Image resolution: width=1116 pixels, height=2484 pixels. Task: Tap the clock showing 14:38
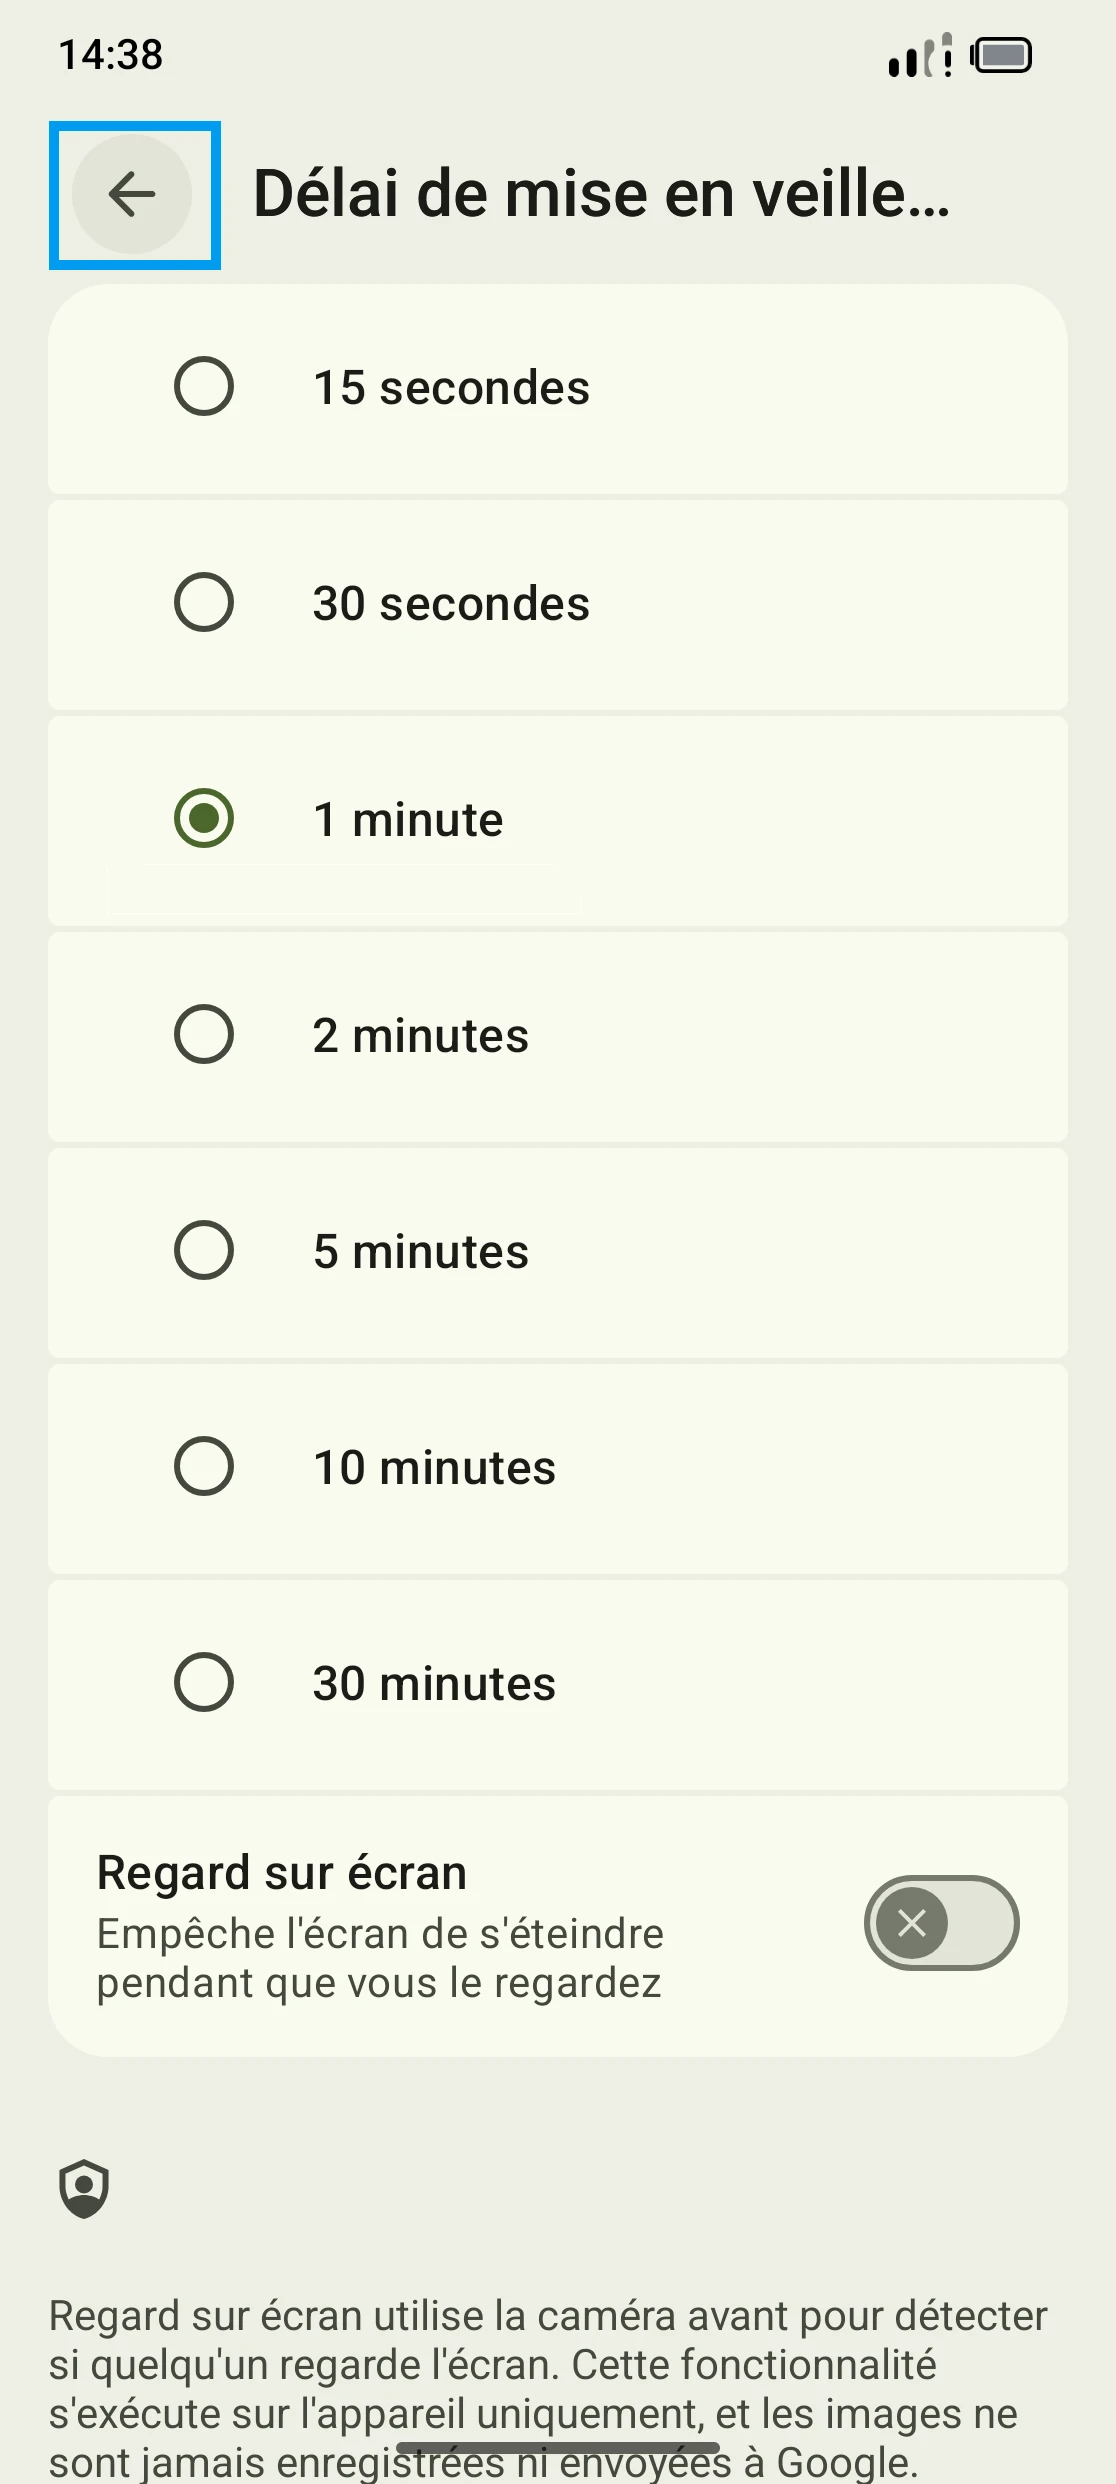(x=111, y=55)
